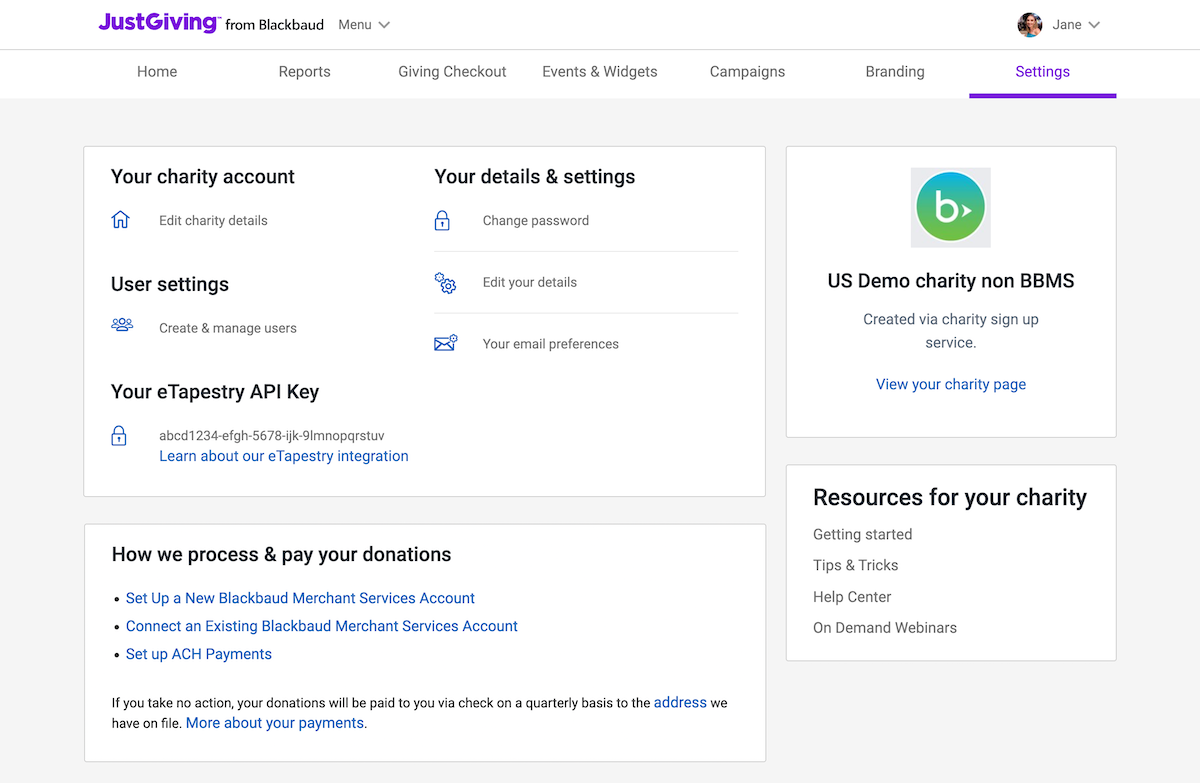This screenshot has width=1200, height=783.
Task: Click the Your charity account heading
Action: click(x=203, y=177)
